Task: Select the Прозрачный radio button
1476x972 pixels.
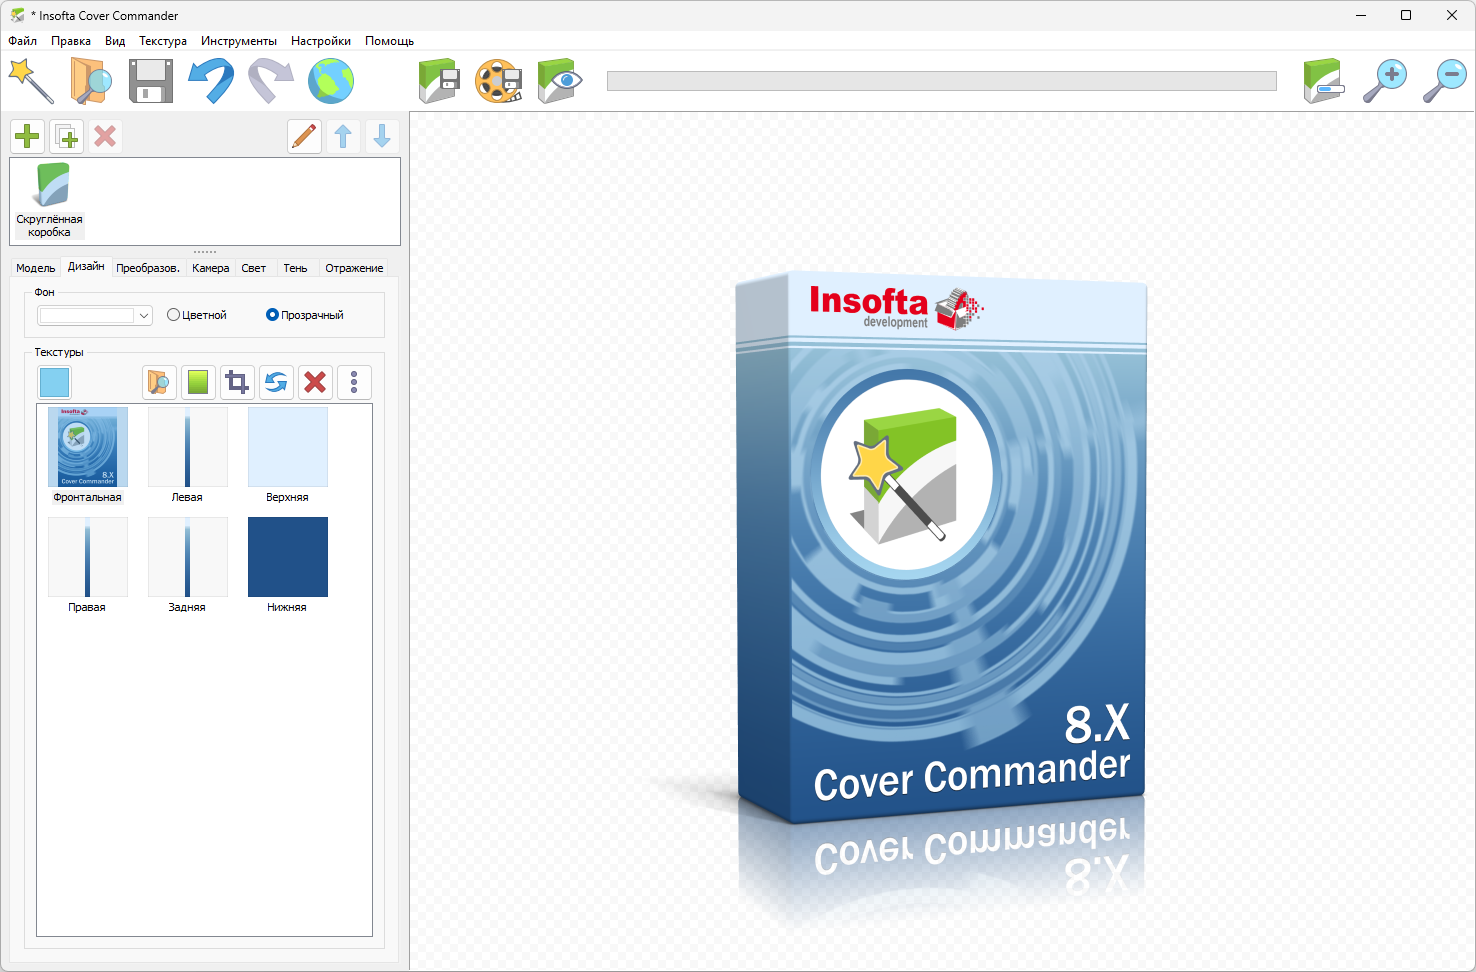Action: (x=305, y=315)
